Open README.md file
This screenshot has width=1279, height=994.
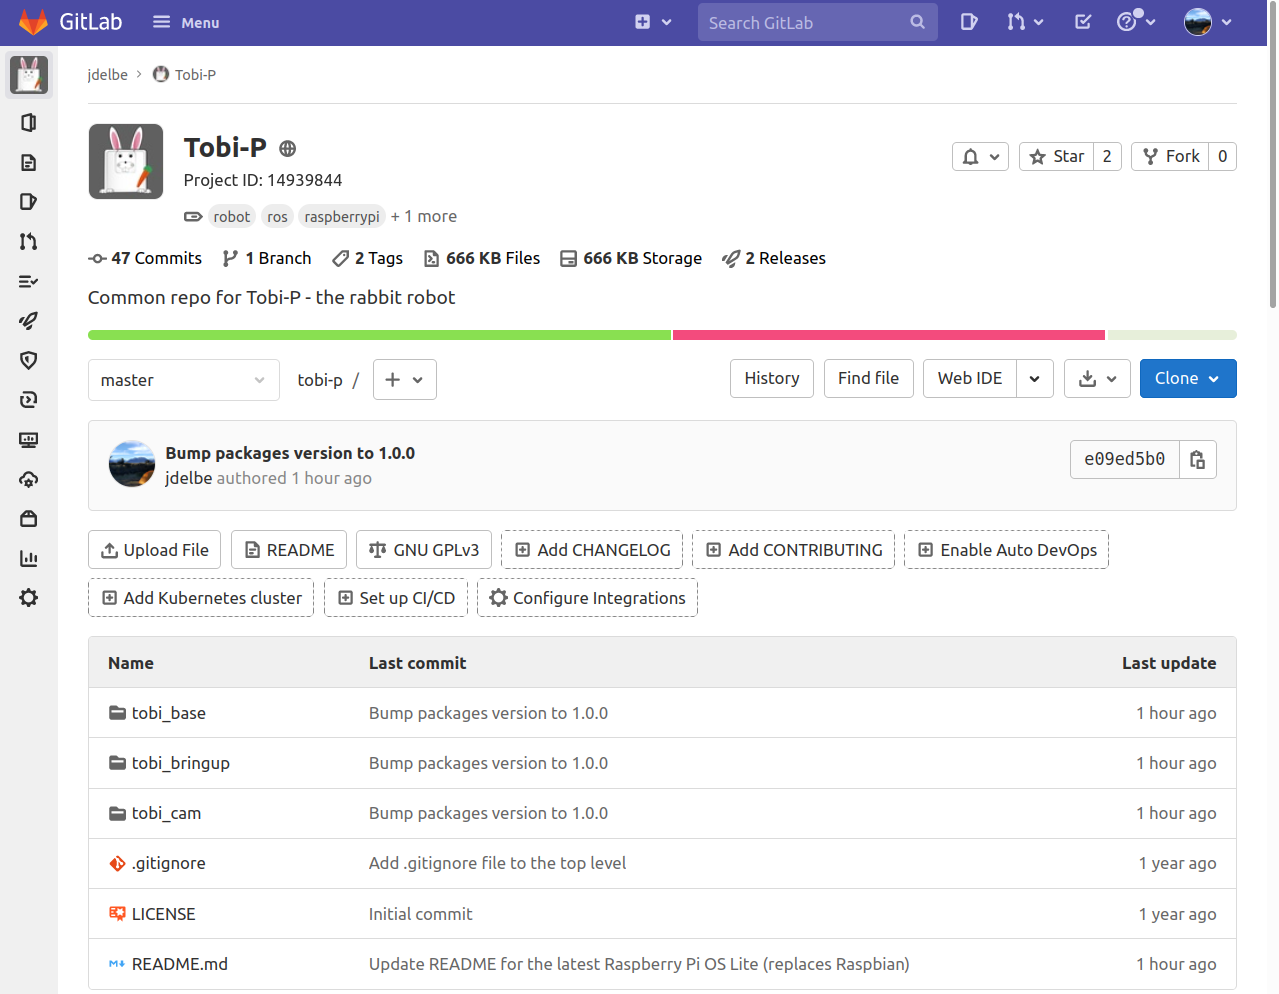pos(180,964)
